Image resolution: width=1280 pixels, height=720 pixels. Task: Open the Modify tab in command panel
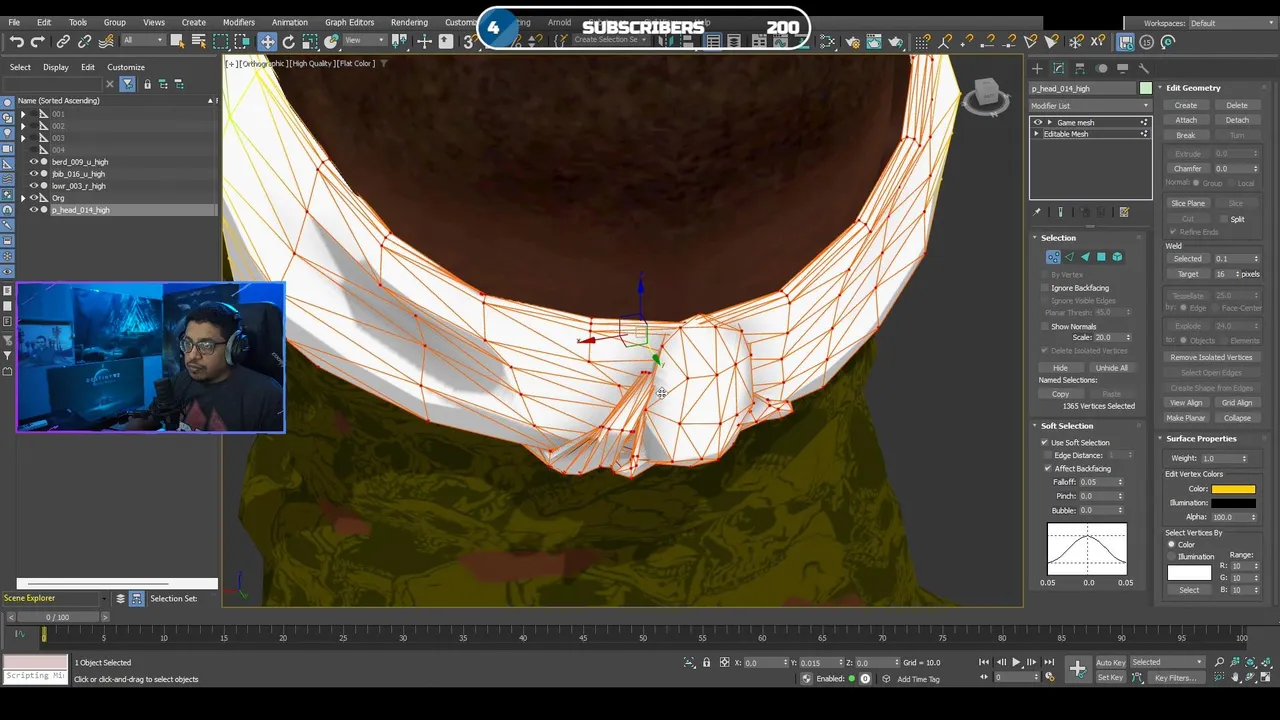pos(1058,68)
